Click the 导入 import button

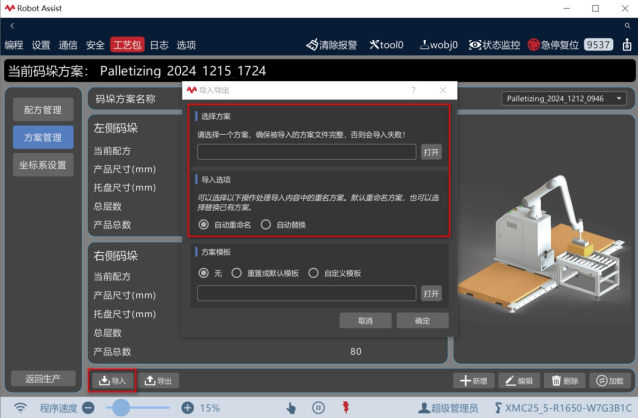[x=112, y=381]
